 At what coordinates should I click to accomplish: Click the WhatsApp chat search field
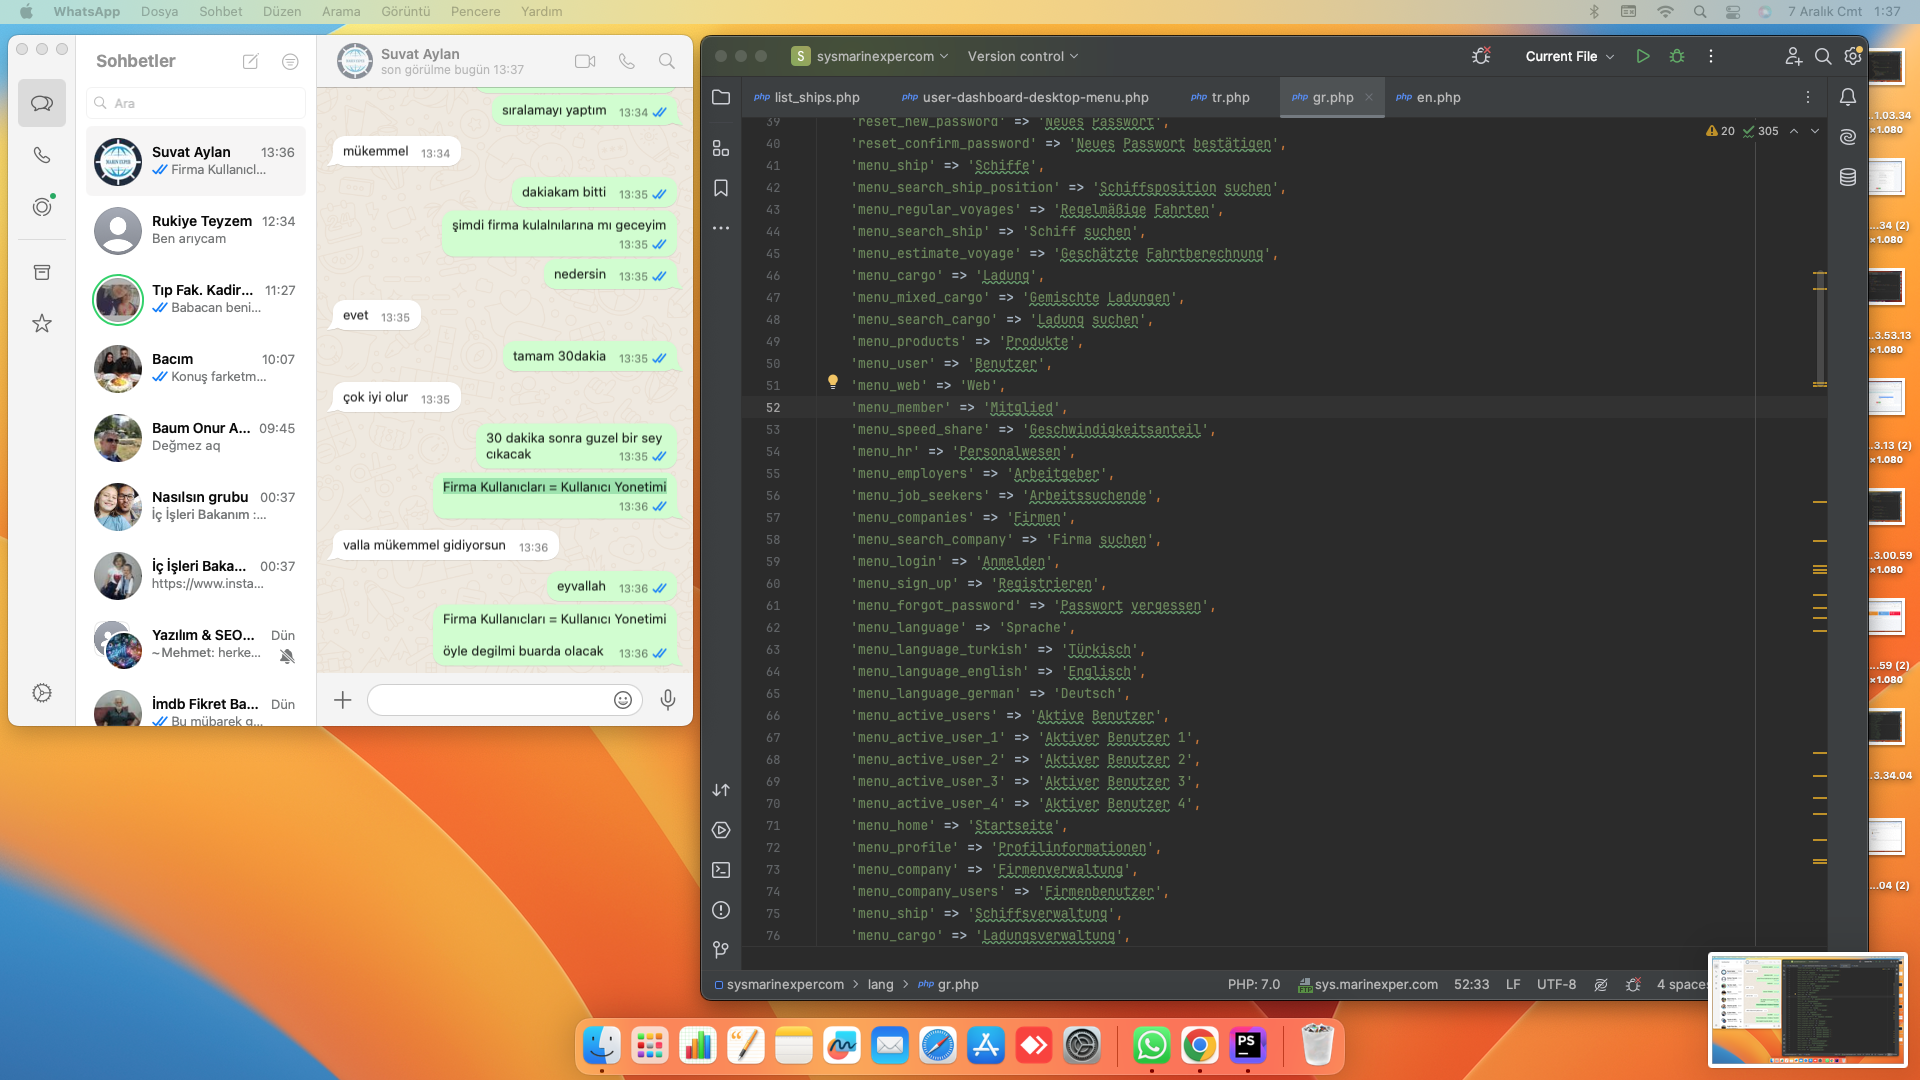(x=196, y=103)
